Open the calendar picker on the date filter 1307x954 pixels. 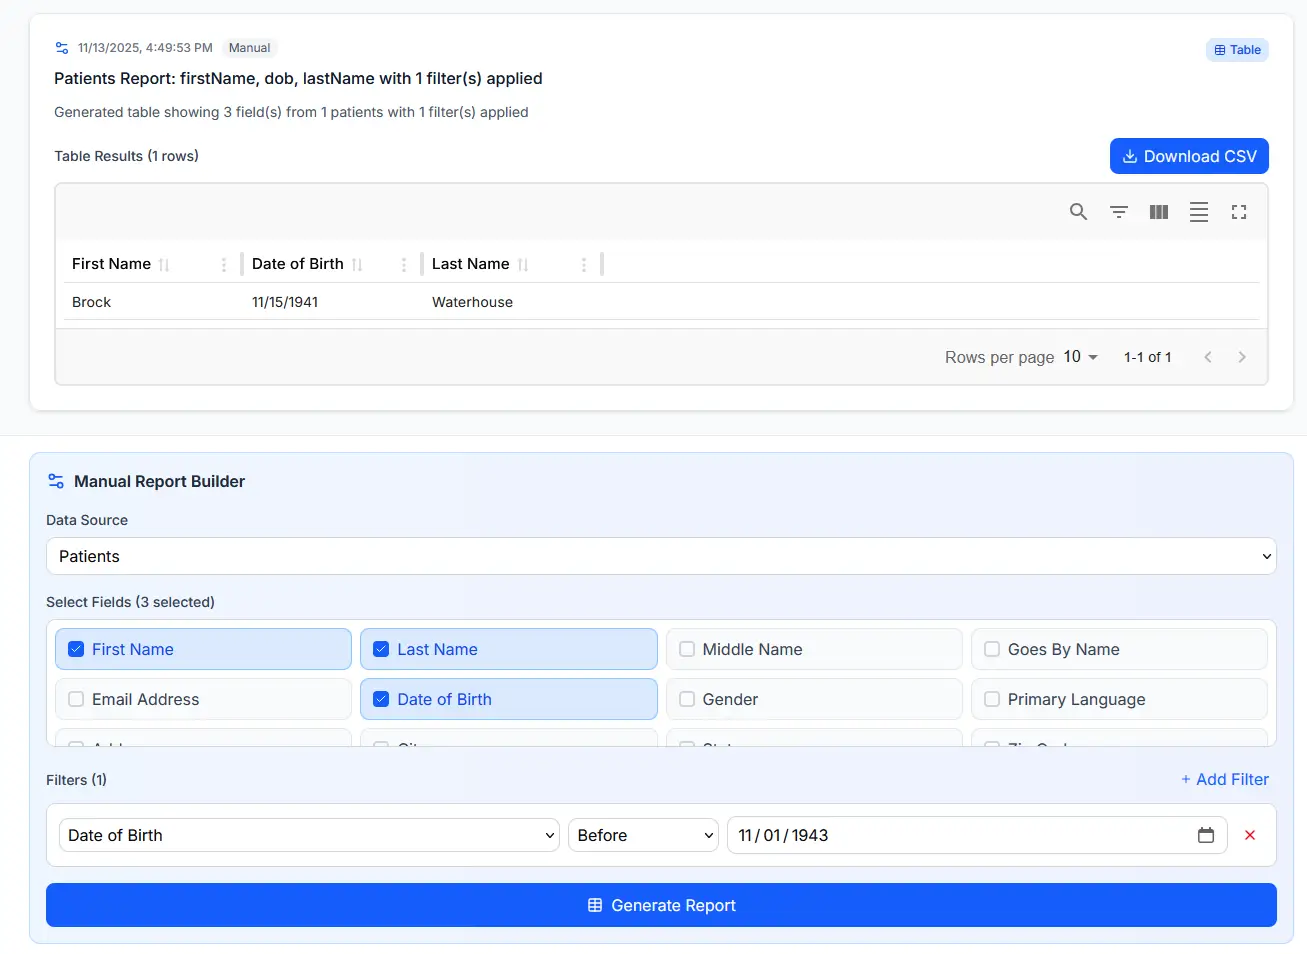(x=1206, y=835)
